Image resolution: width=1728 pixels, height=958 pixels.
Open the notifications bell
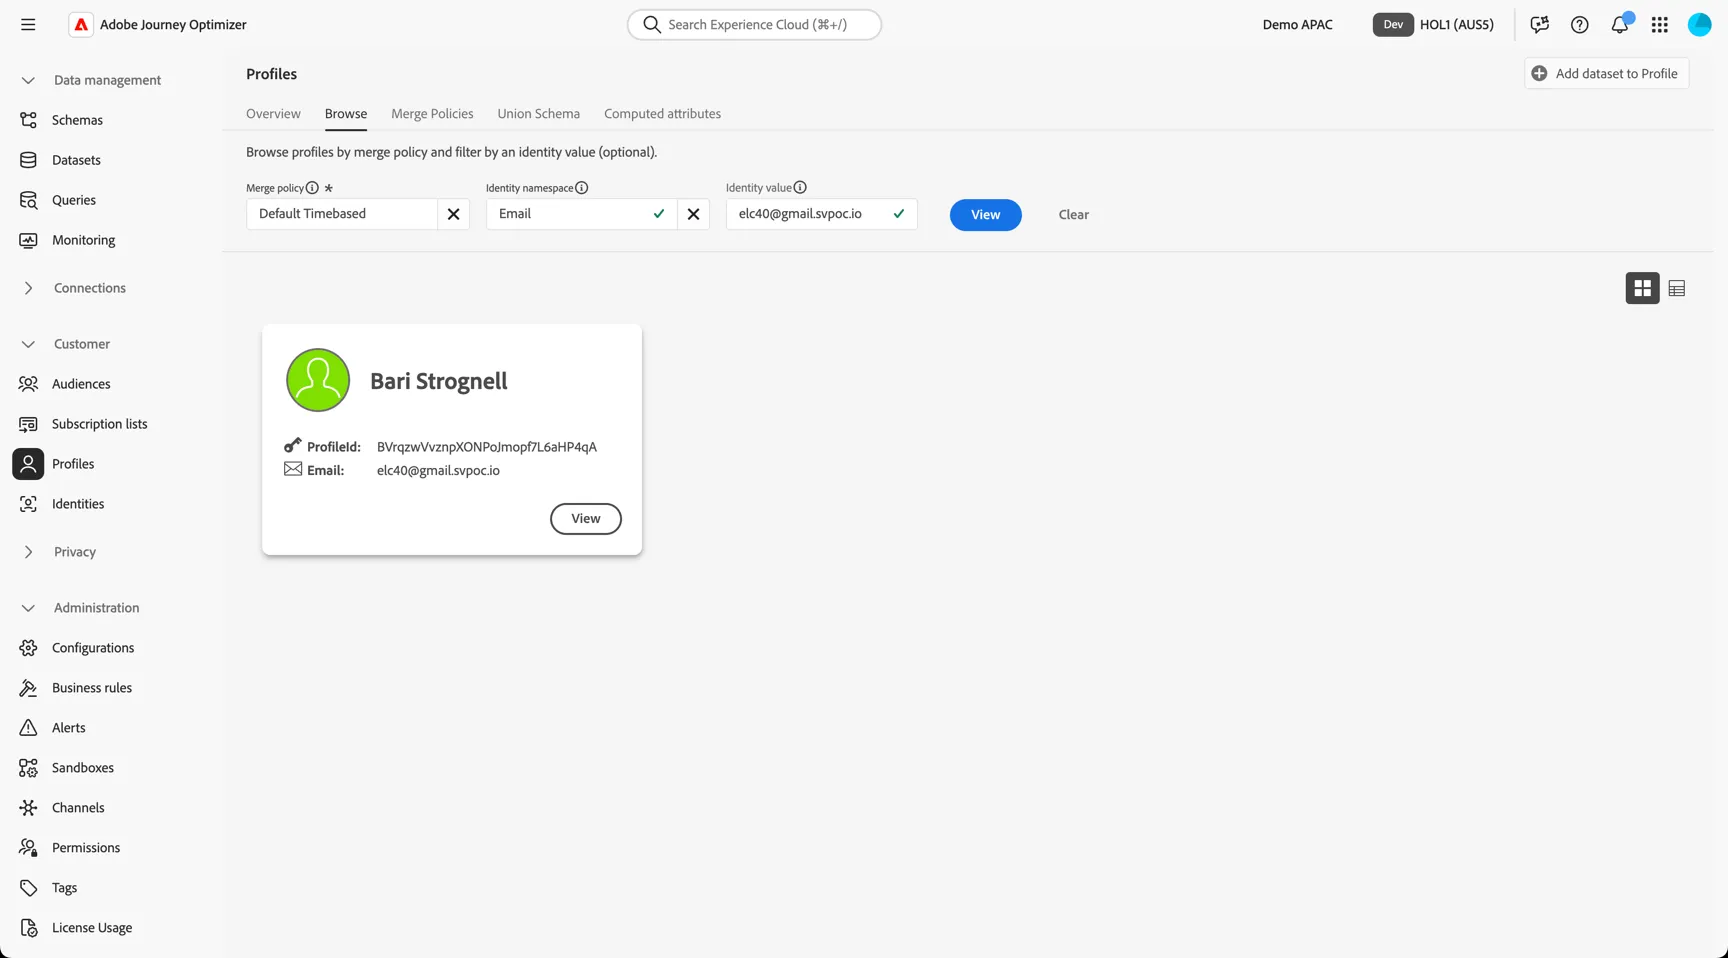tap(1620, 24)
